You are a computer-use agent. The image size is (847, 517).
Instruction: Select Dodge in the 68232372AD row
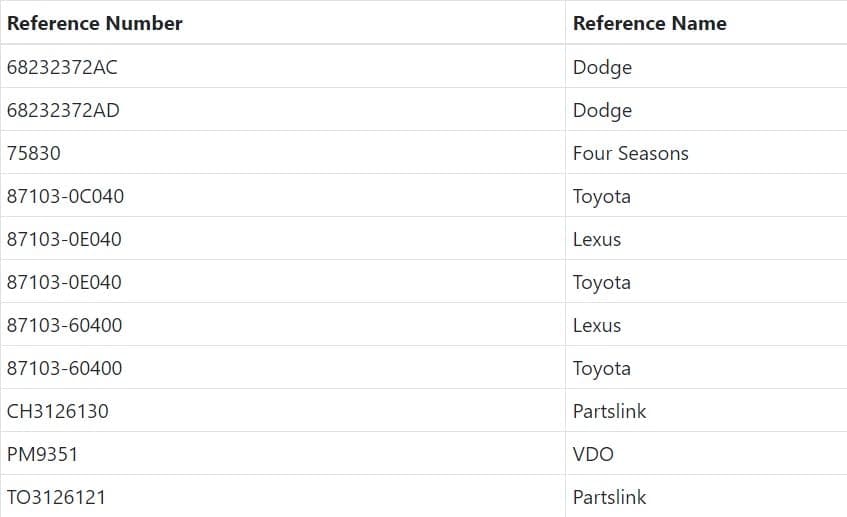pos(602,111)
